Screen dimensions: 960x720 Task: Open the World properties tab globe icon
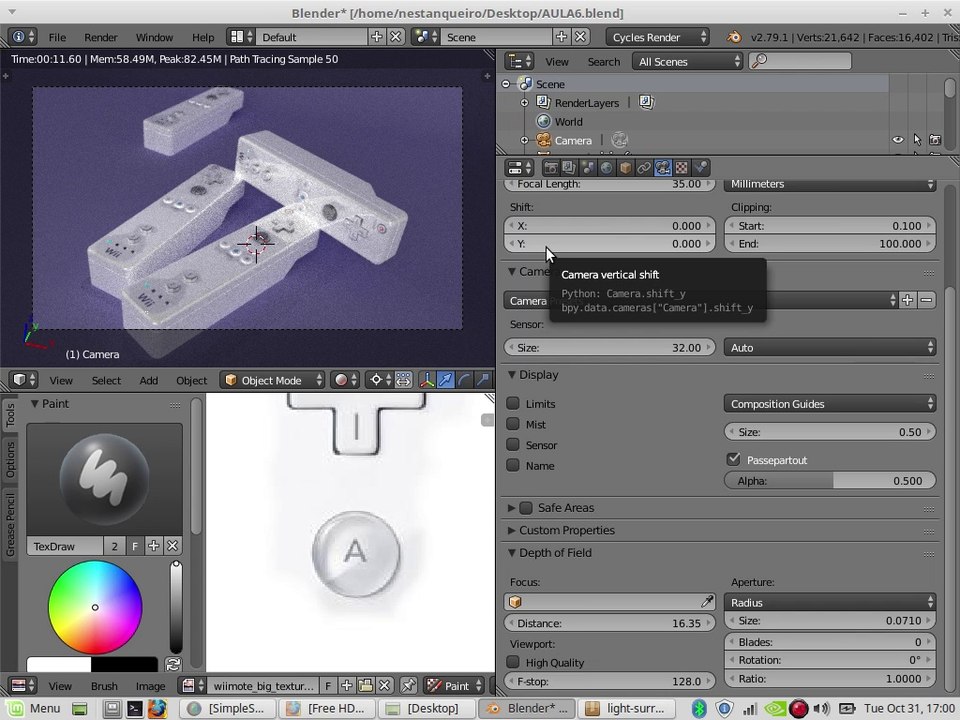coord(606,168)
